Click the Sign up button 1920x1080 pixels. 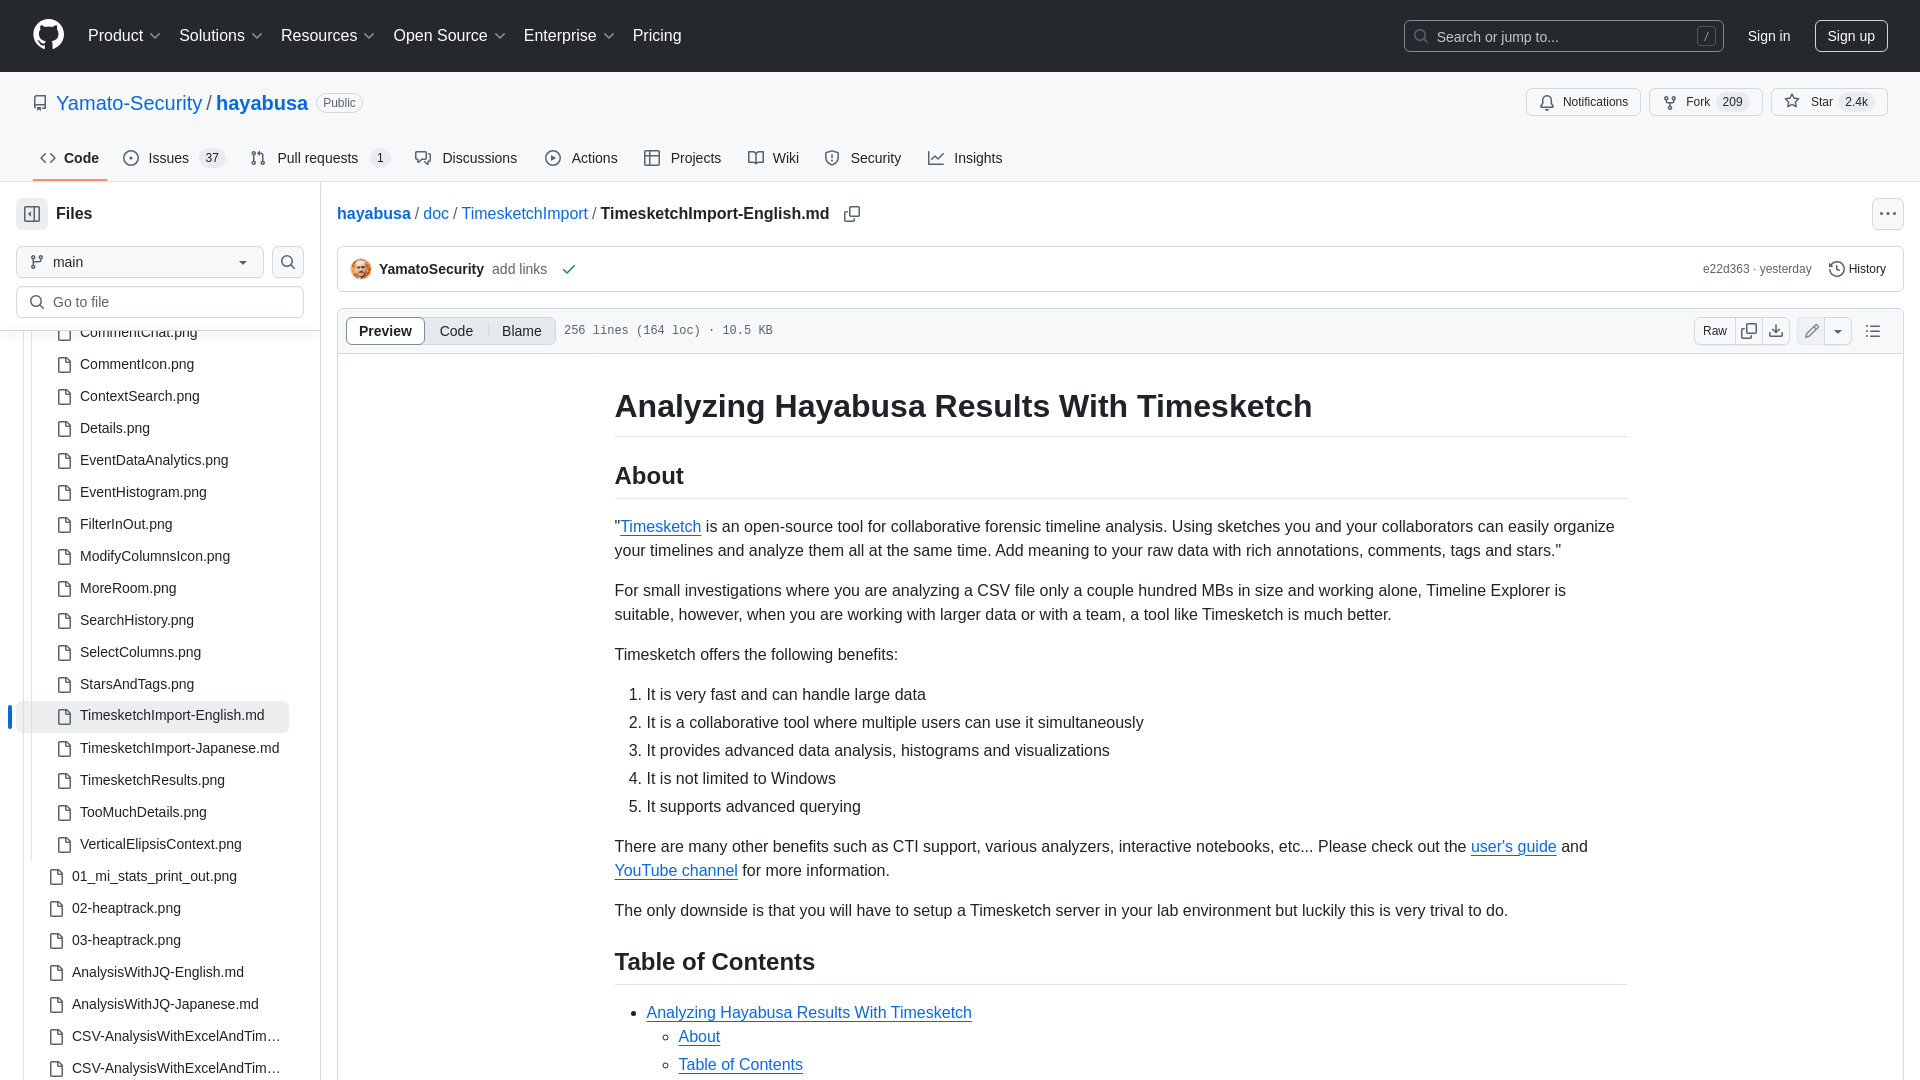(1851, 36)
